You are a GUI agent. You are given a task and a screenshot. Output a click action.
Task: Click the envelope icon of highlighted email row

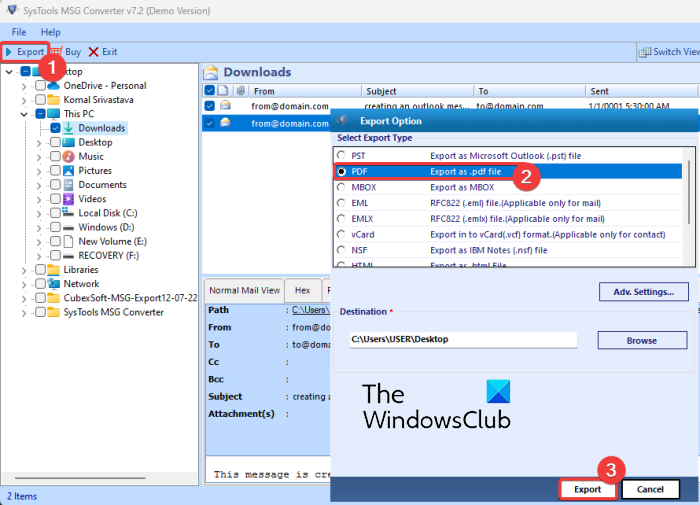(x=225, y=123)
